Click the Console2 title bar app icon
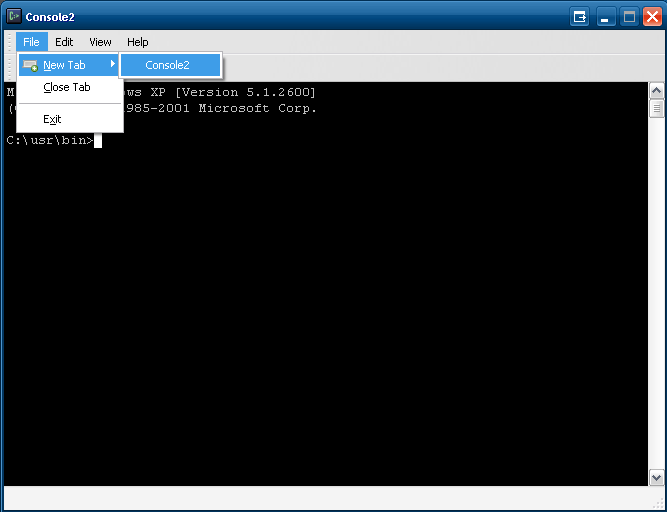667x512 pixels. click(x=14, y=17)
